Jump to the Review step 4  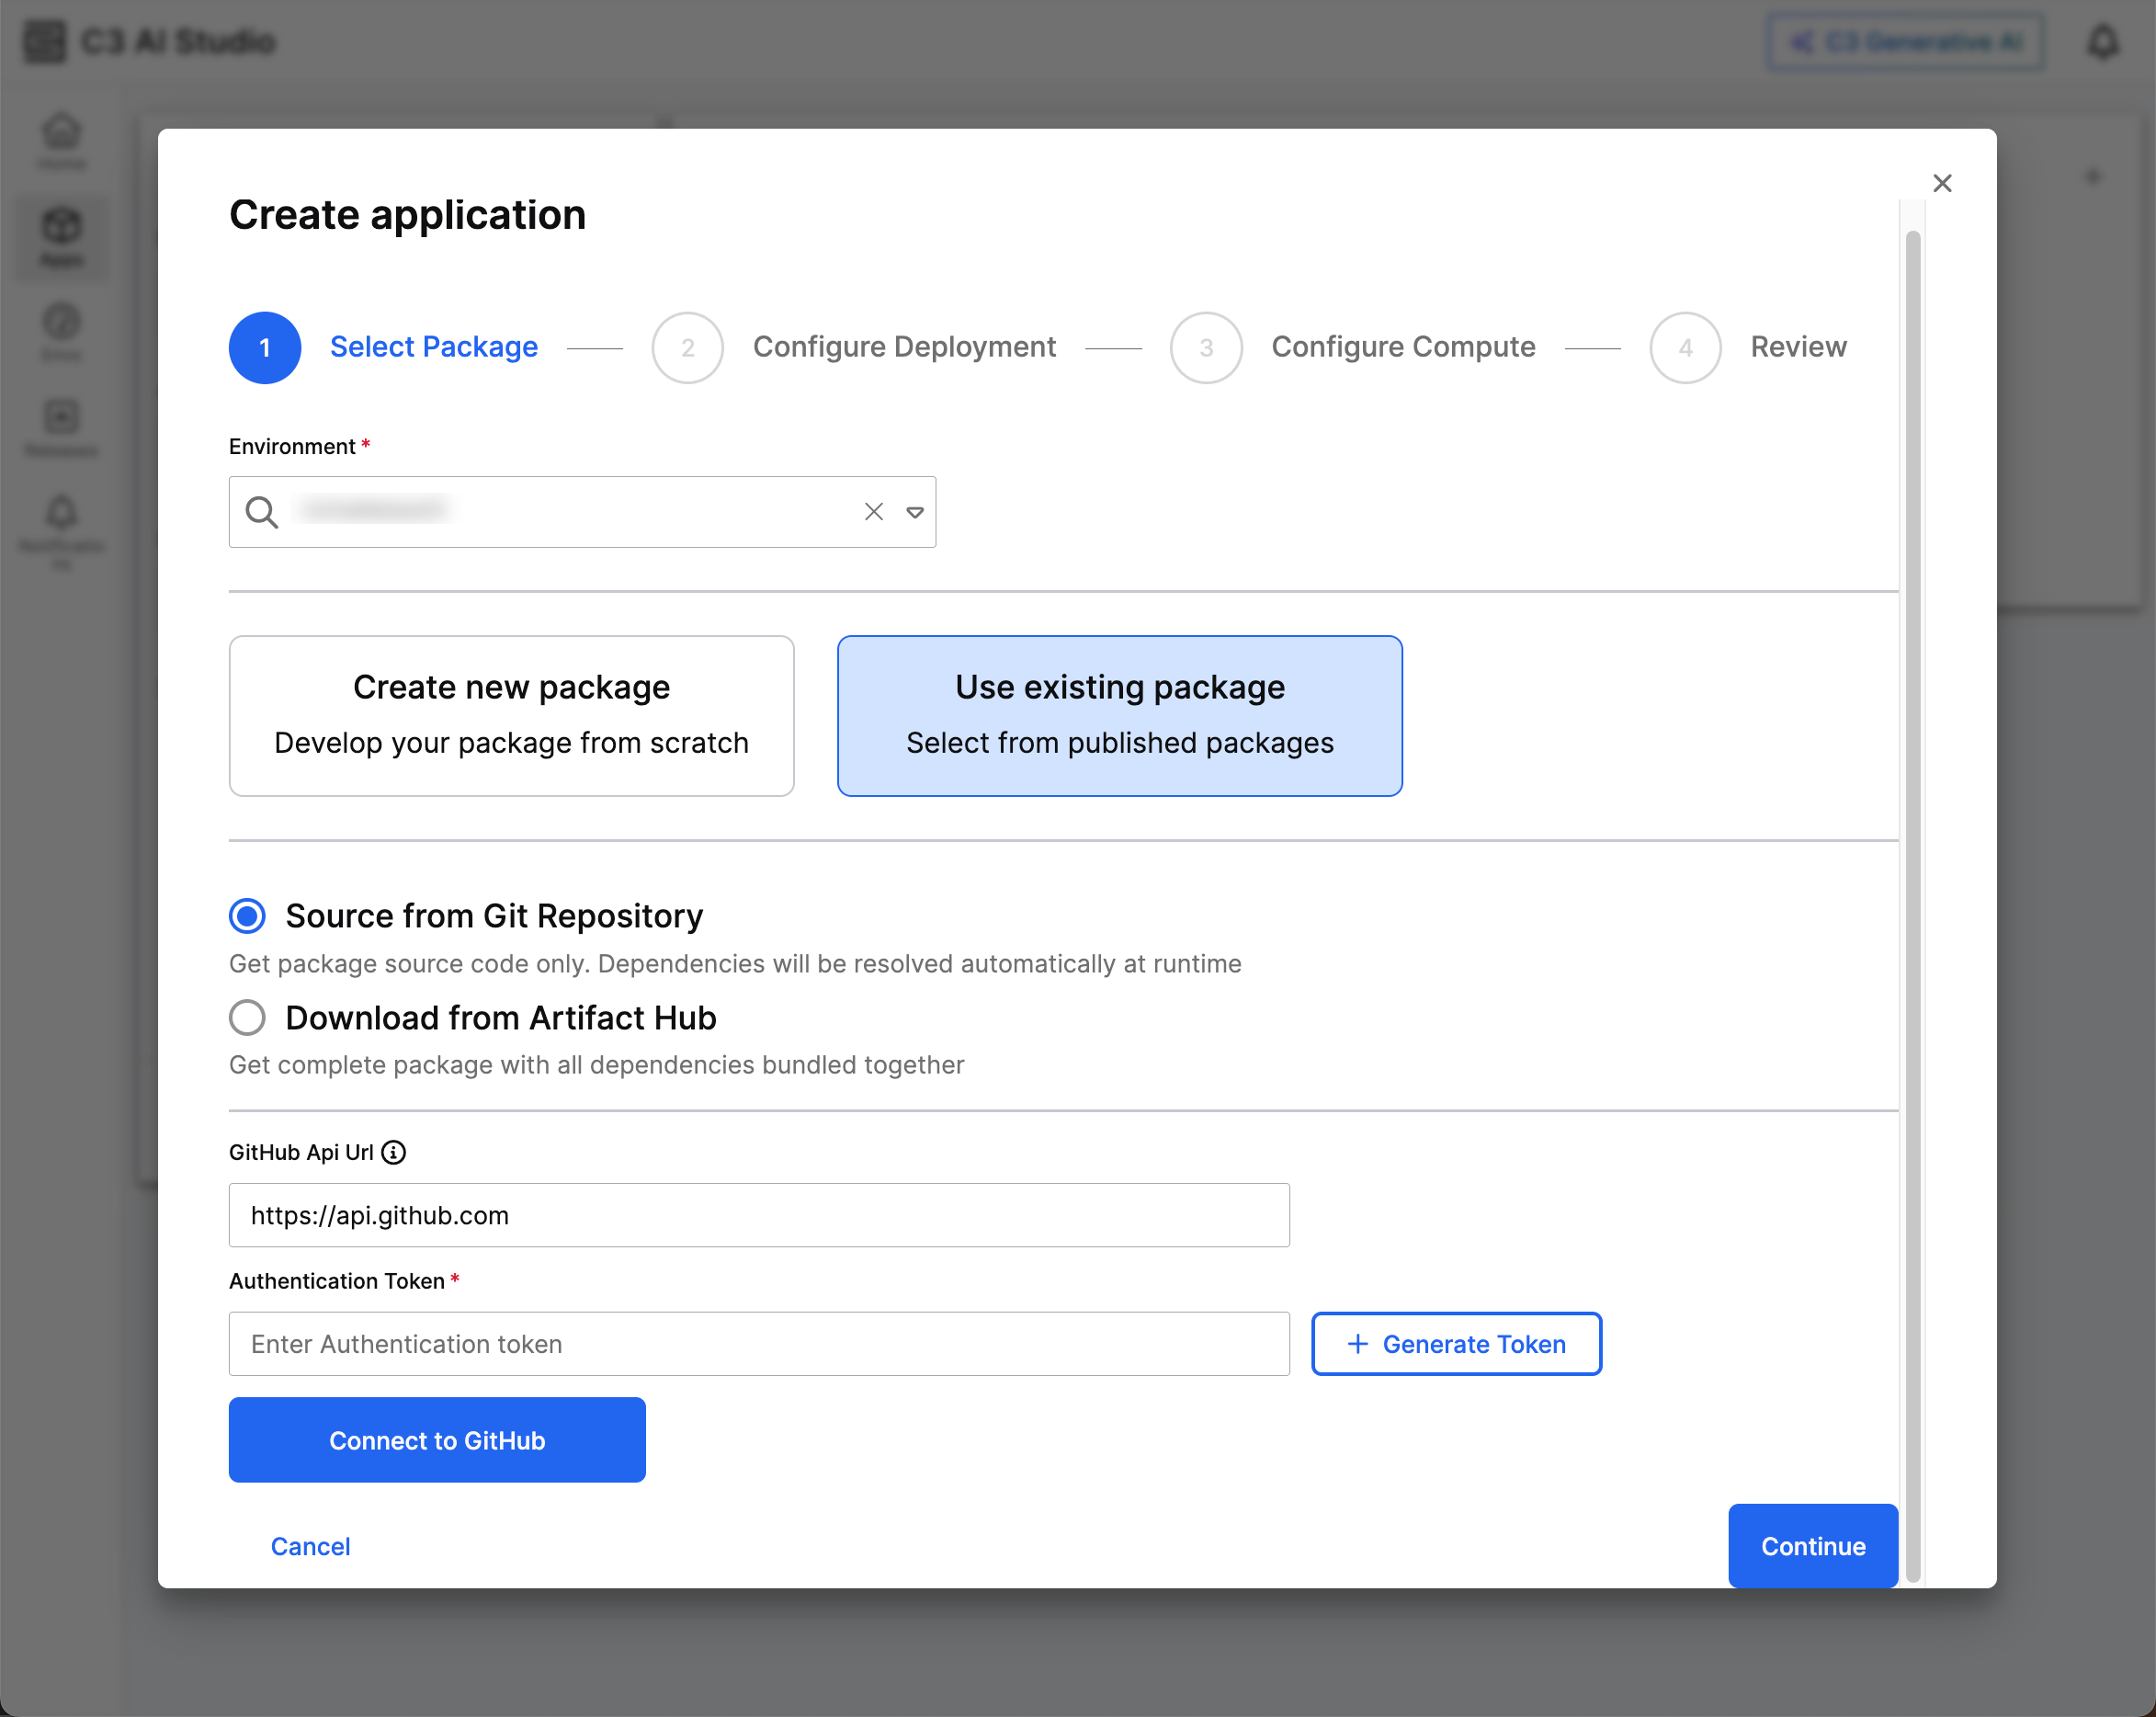tap(1685, 348)
